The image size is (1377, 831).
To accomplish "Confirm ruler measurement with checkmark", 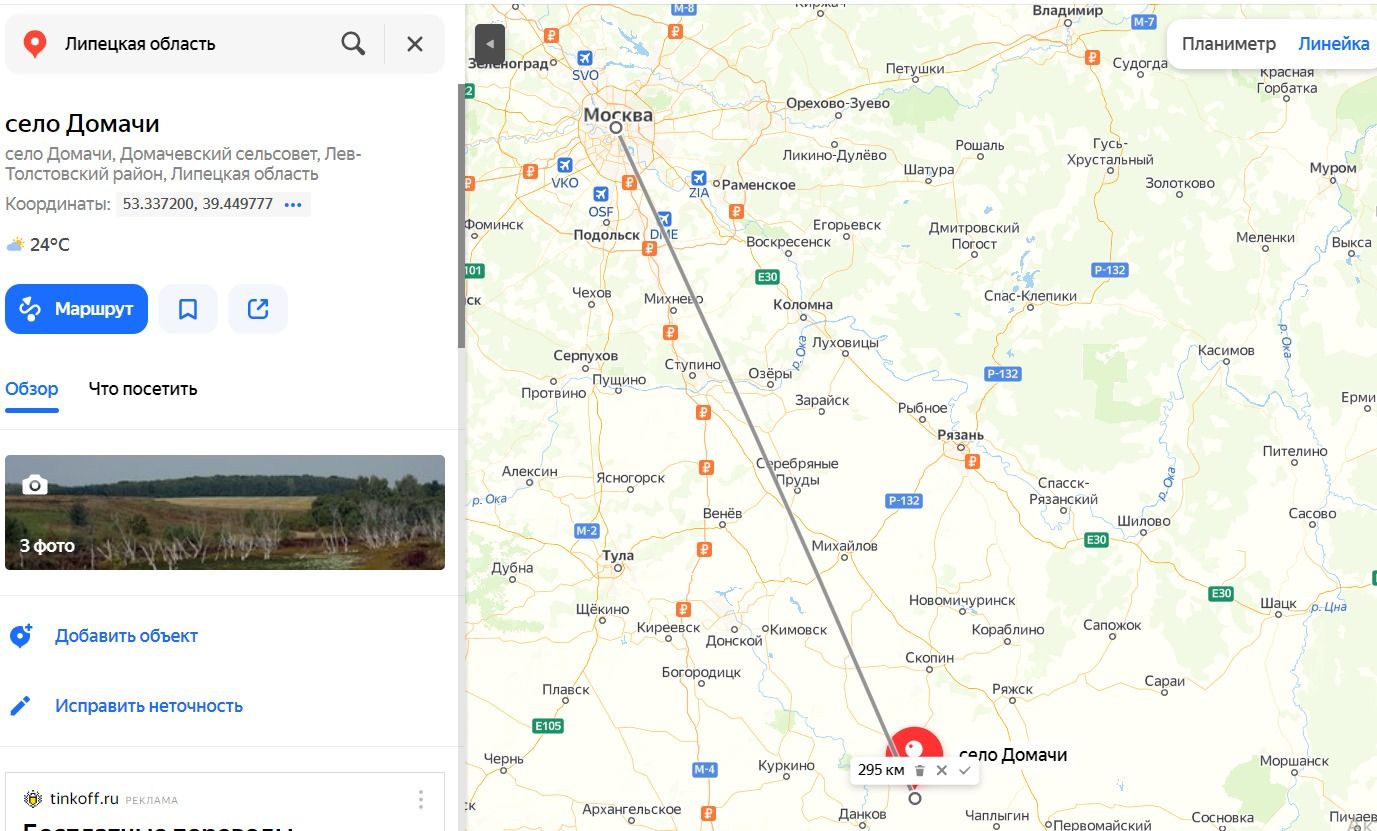I will (x=964, y=770).
